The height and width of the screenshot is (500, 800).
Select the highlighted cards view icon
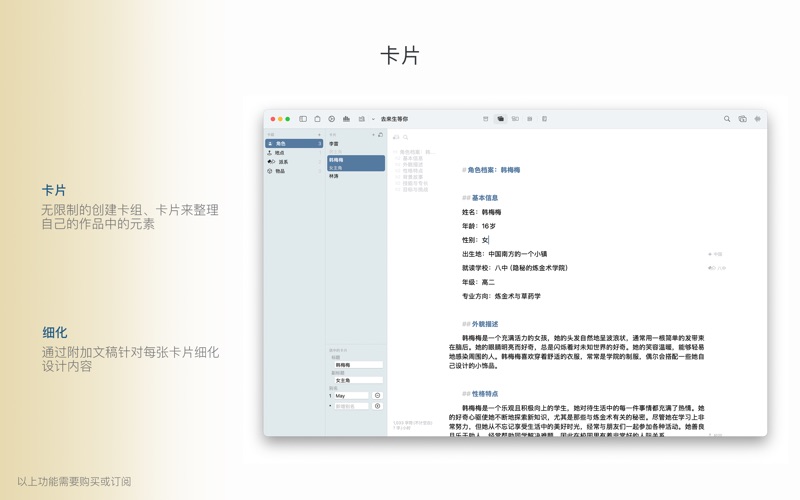tap(501, 119)
